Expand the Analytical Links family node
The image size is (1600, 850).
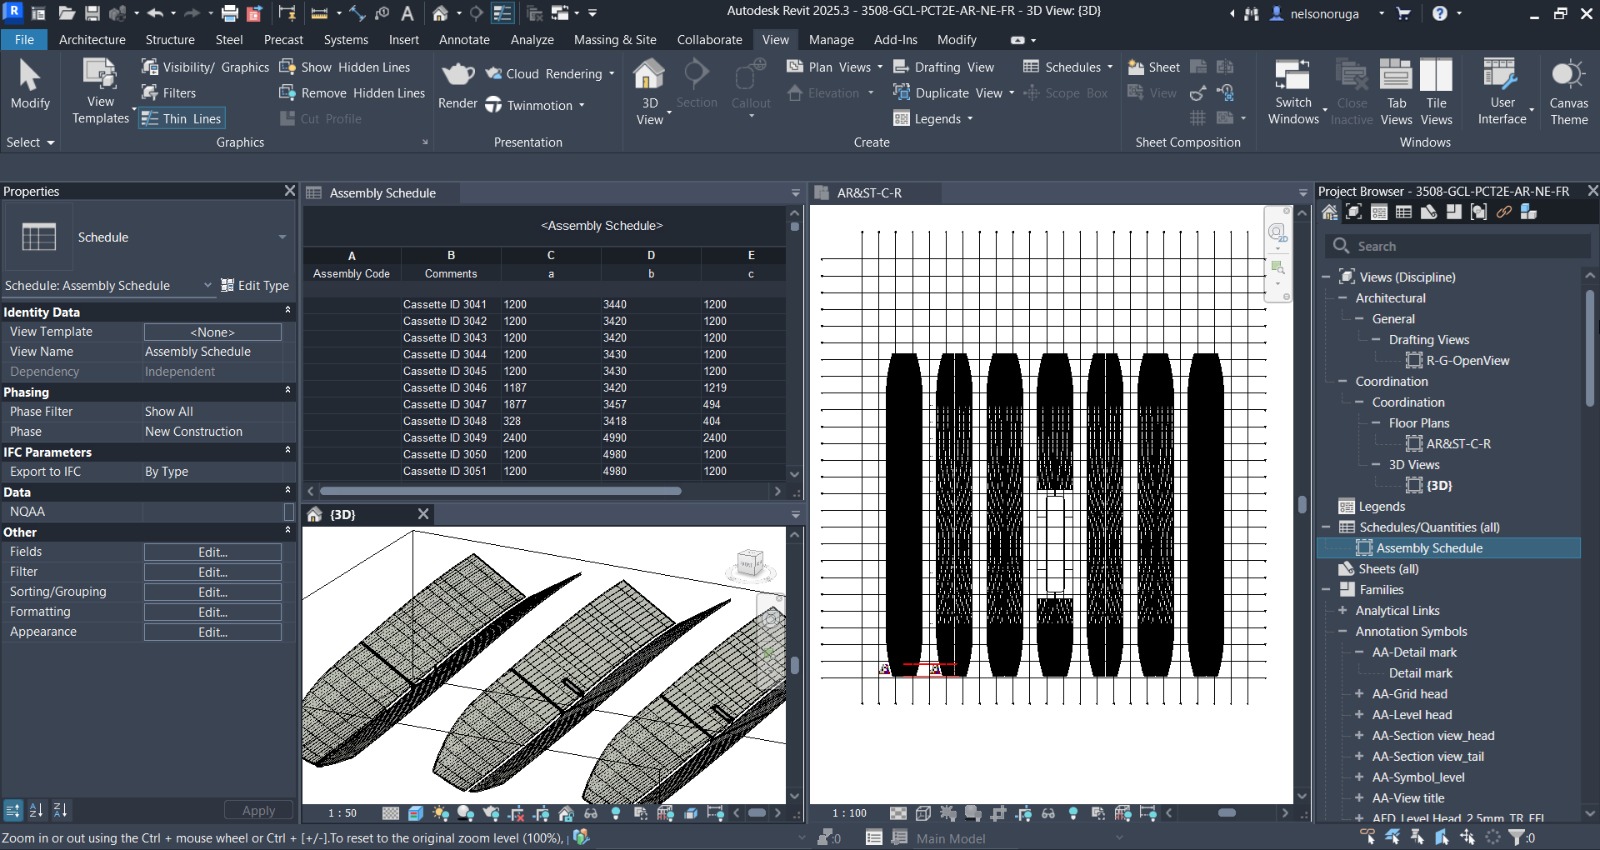tap(1342, 611)
